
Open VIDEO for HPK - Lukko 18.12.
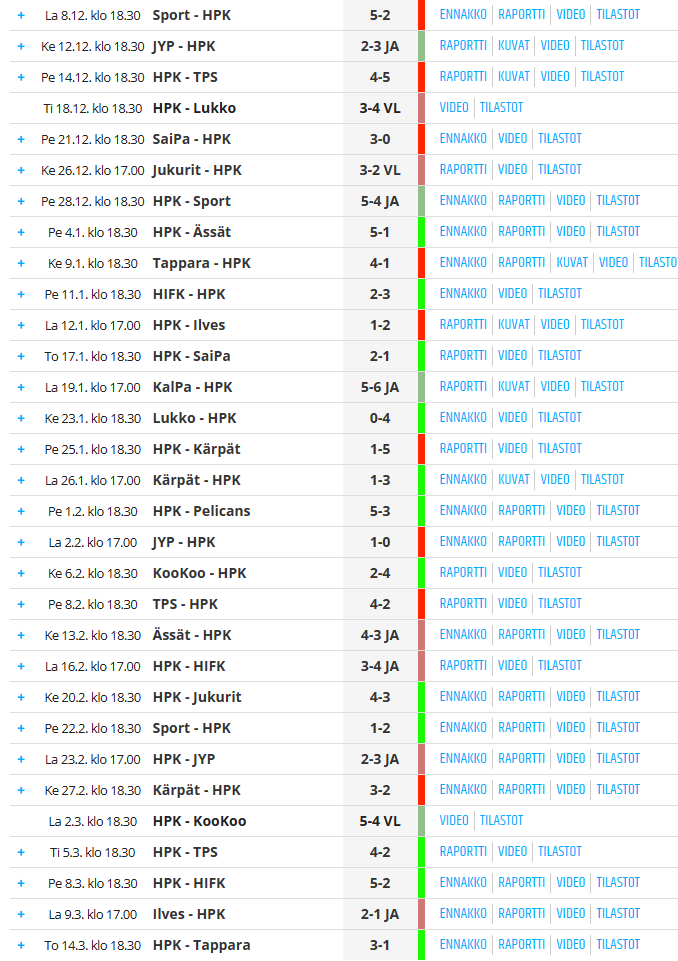(454, 108)
